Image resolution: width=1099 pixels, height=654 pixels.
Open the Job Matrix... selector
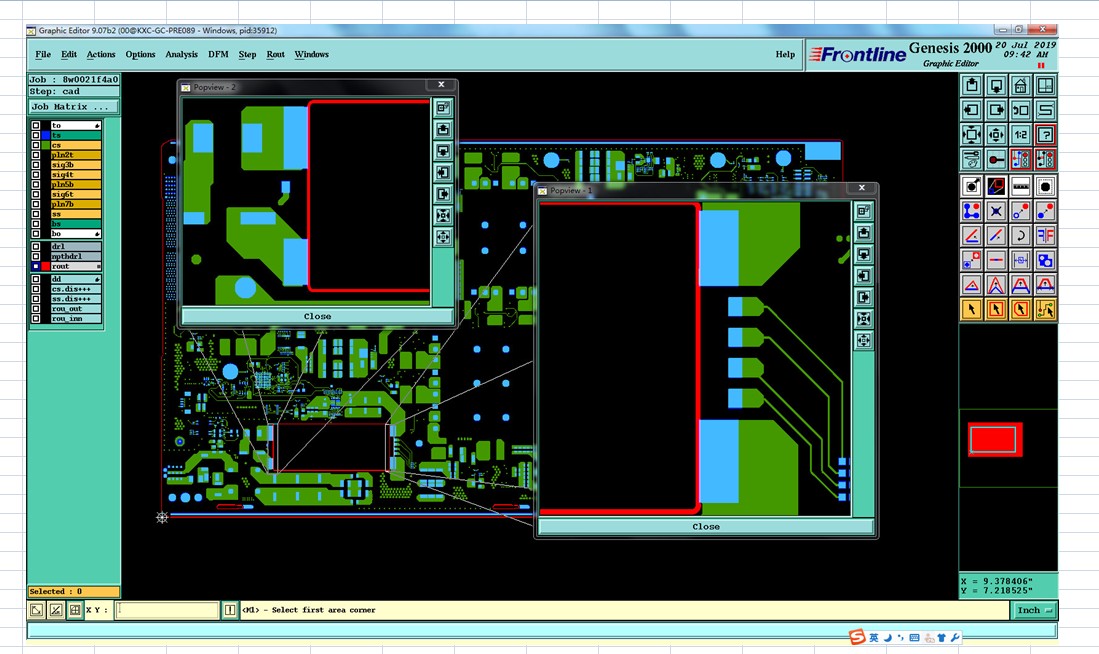point(74,107)
